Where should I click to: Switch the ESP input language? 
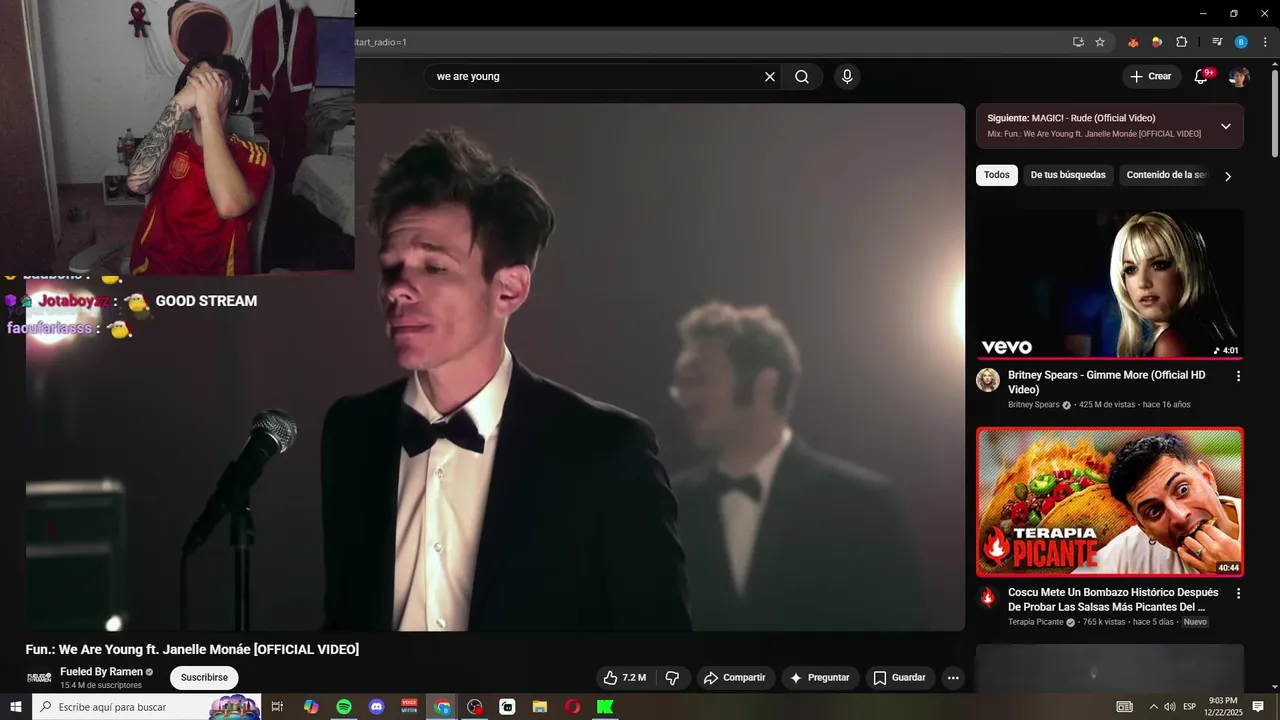click(x=1189, y=707)
